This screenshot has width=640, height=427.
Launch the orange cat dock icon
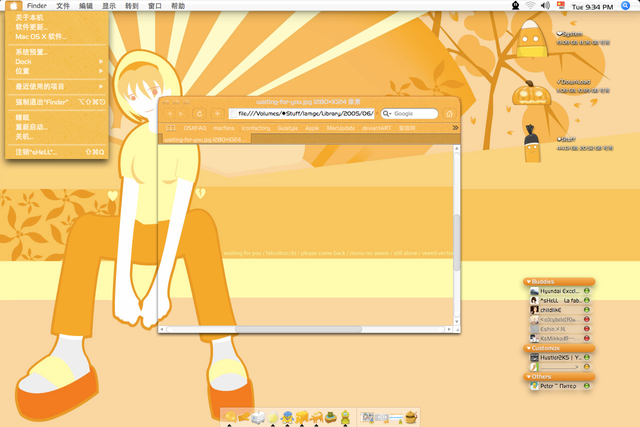coord(316,417)
